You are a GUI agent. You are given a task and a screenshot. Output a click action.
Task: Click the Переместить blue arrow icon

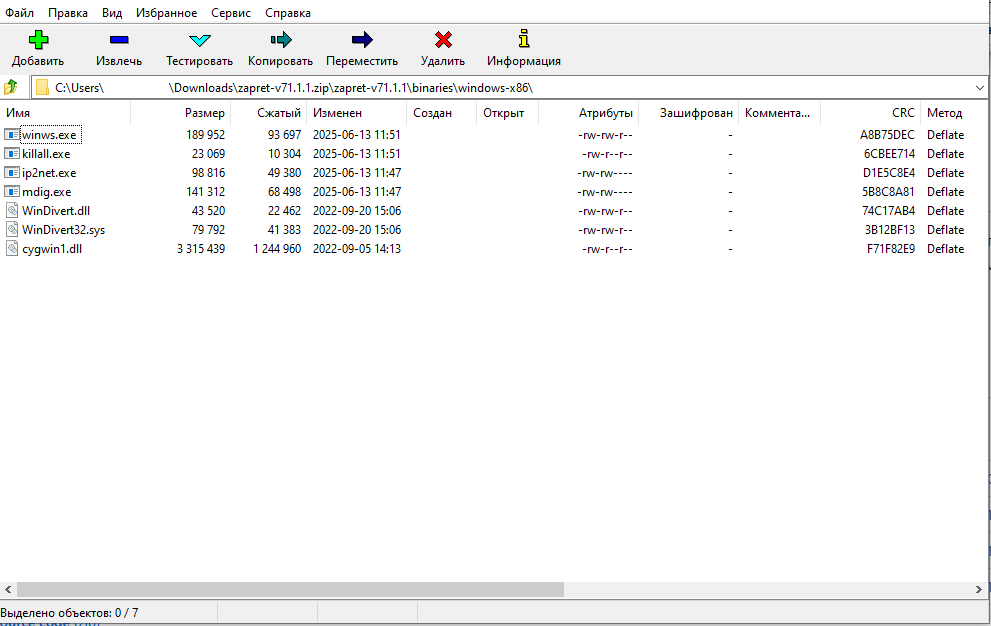pos(362,40)
